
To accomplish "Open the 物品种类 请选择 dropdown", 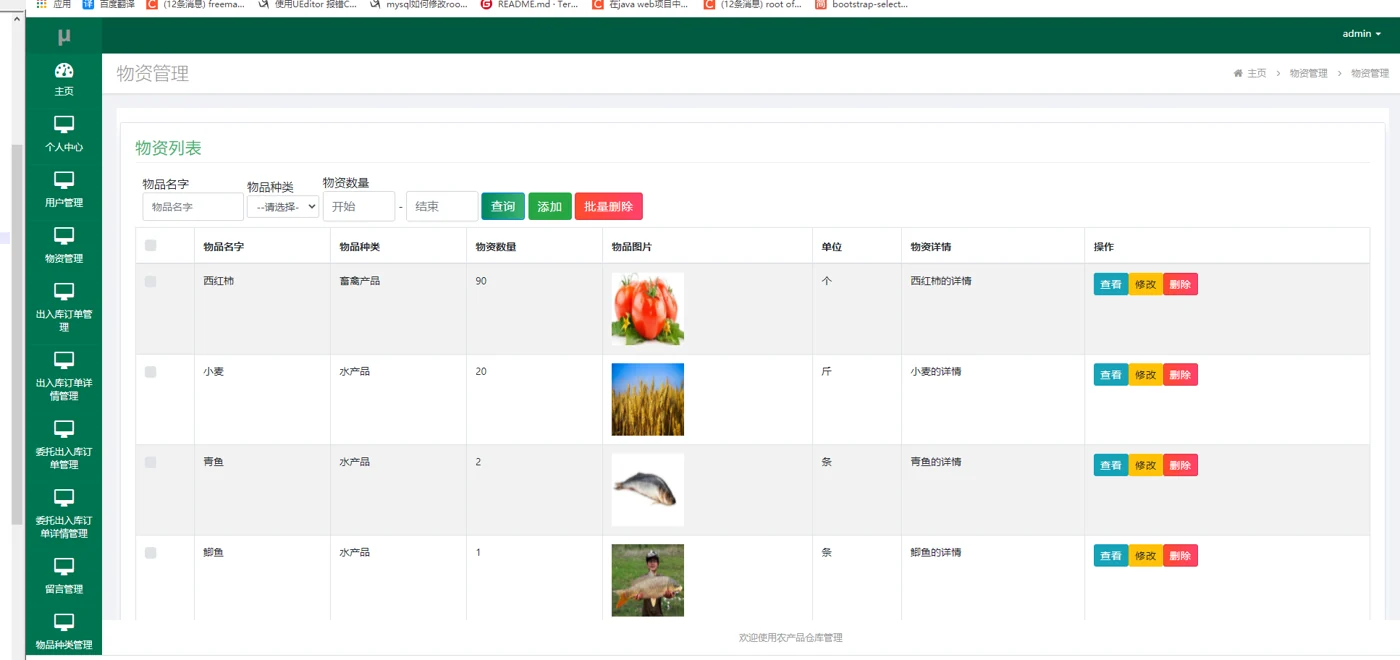I will click(283, 207).
